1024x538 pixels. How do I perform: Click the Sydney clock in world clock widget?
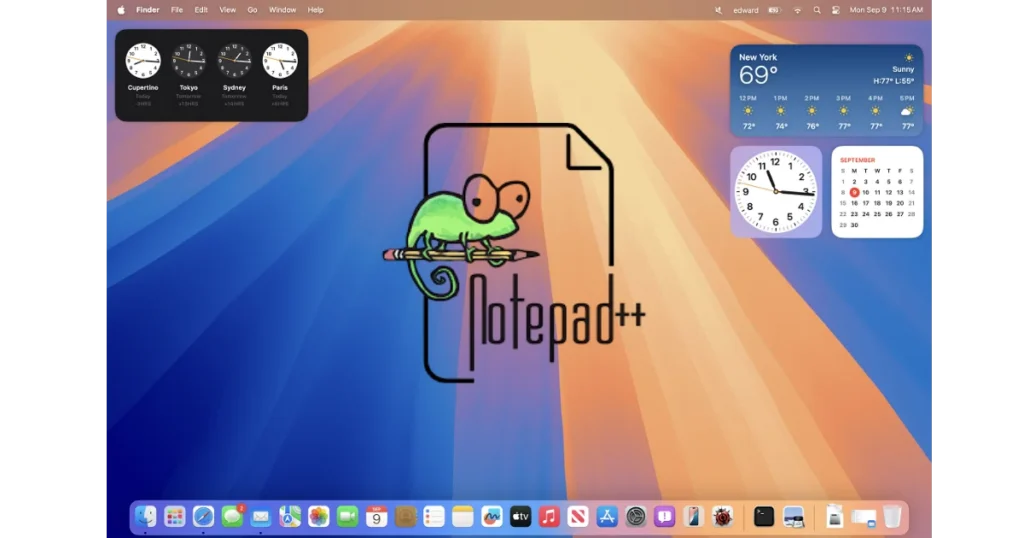coord(234,61)
